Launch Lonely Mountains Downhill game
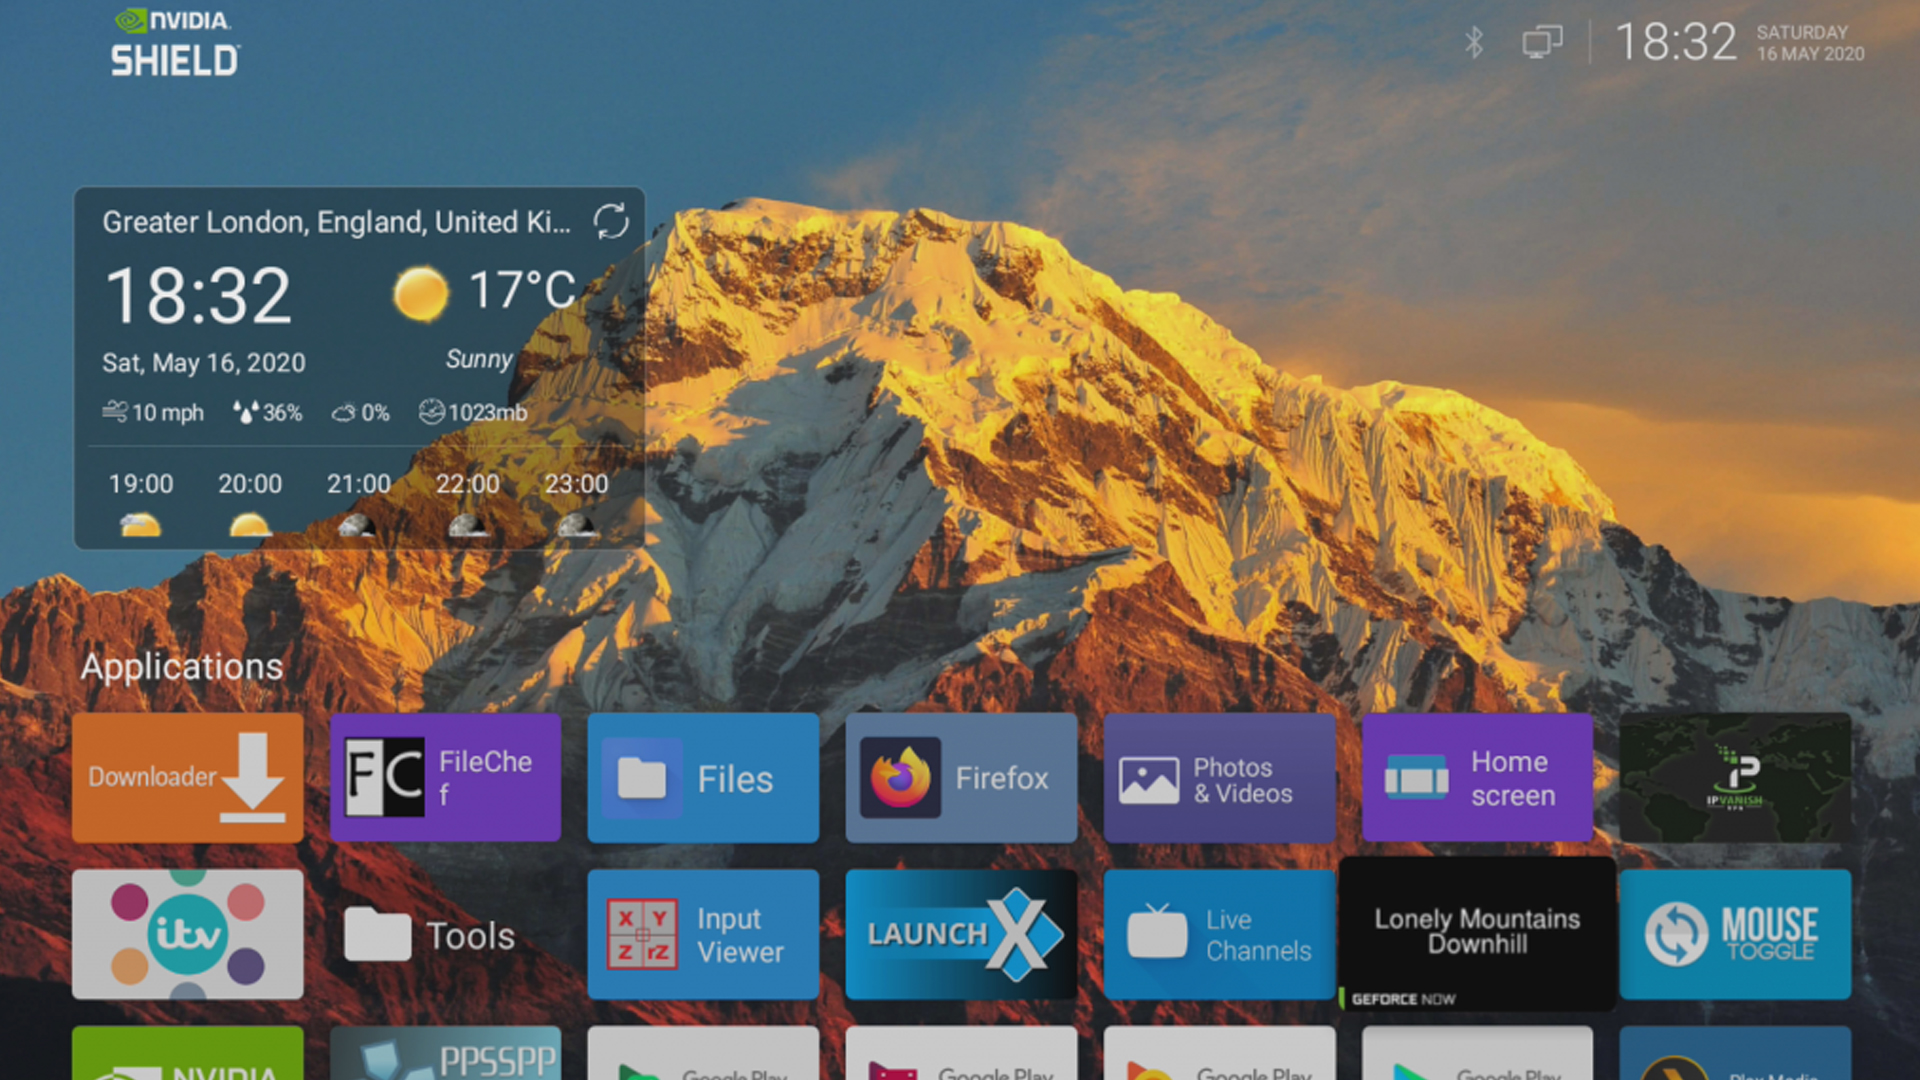 pyautogui.click(x=1477, y=934)
